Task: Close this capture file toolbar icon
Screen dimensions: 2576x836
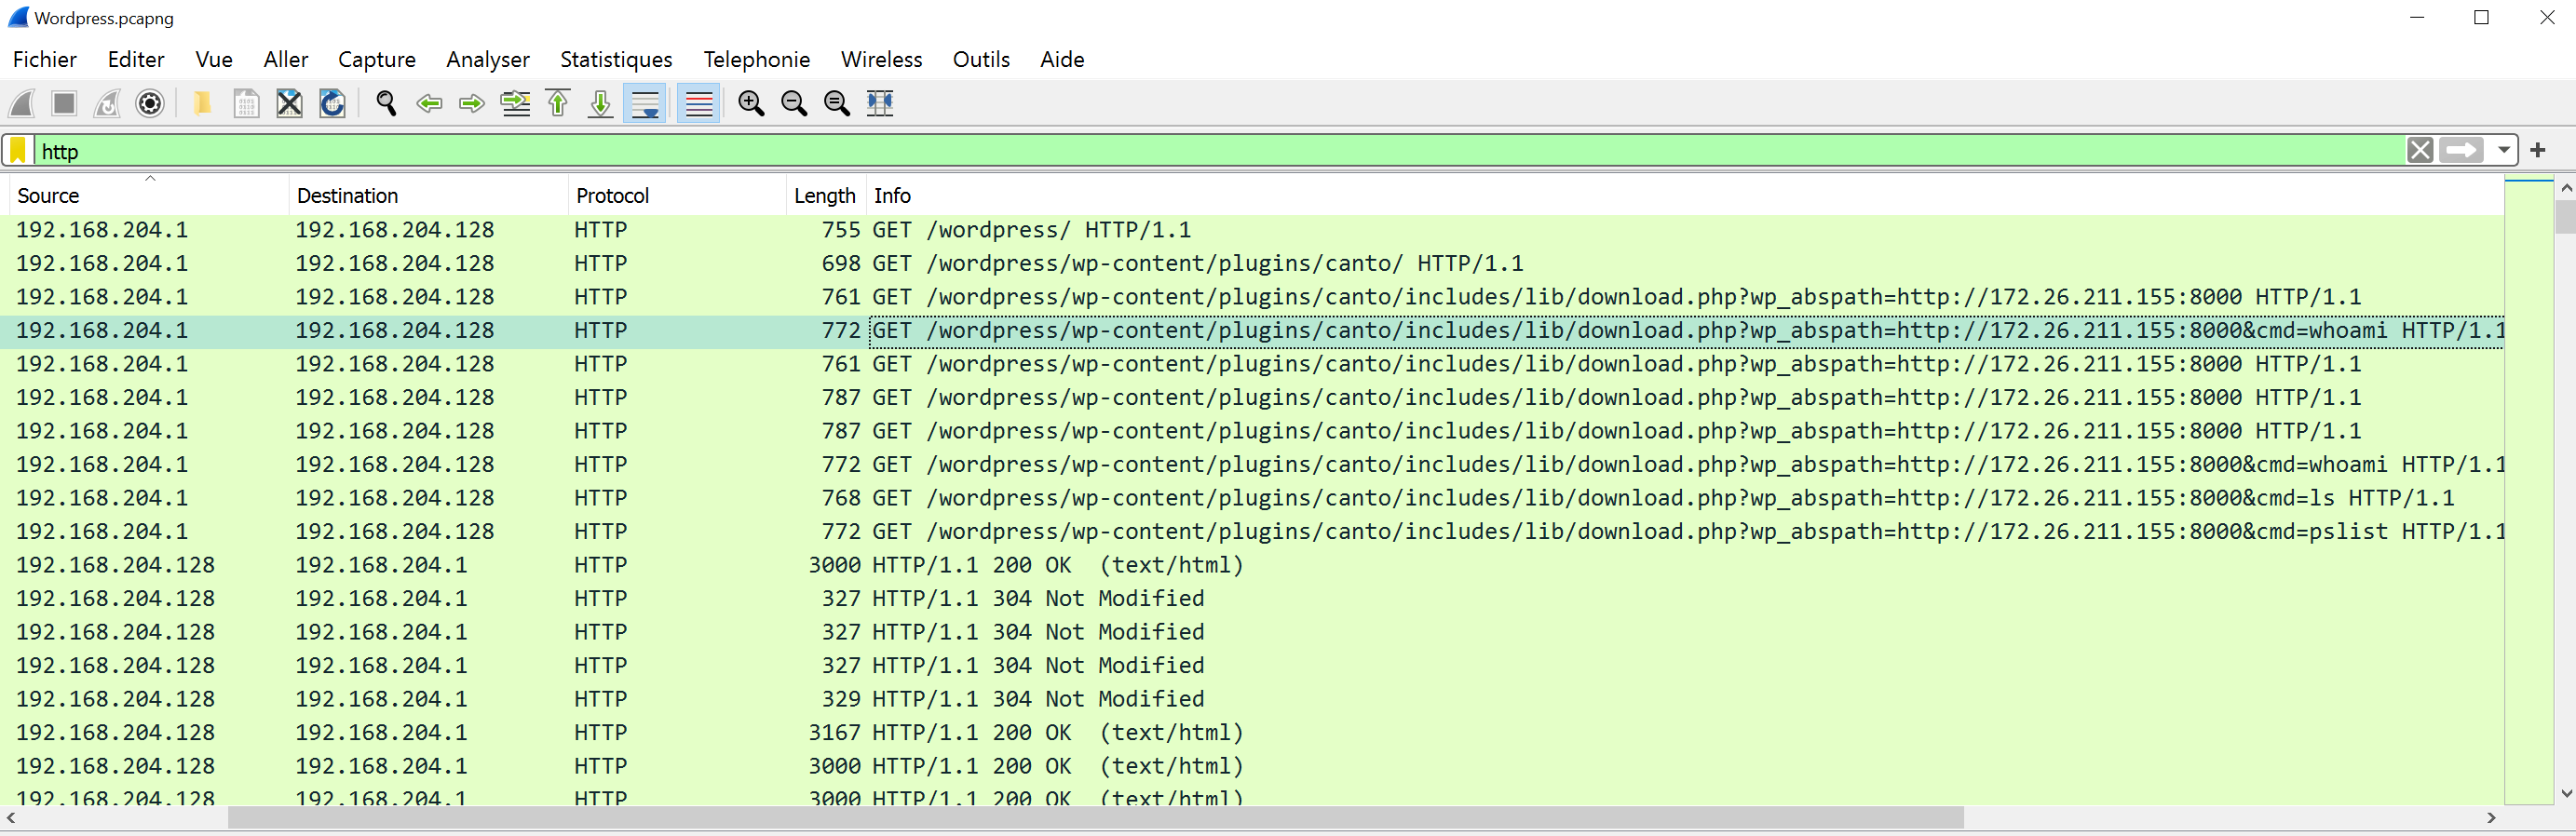Action: [x=289, y=103]
